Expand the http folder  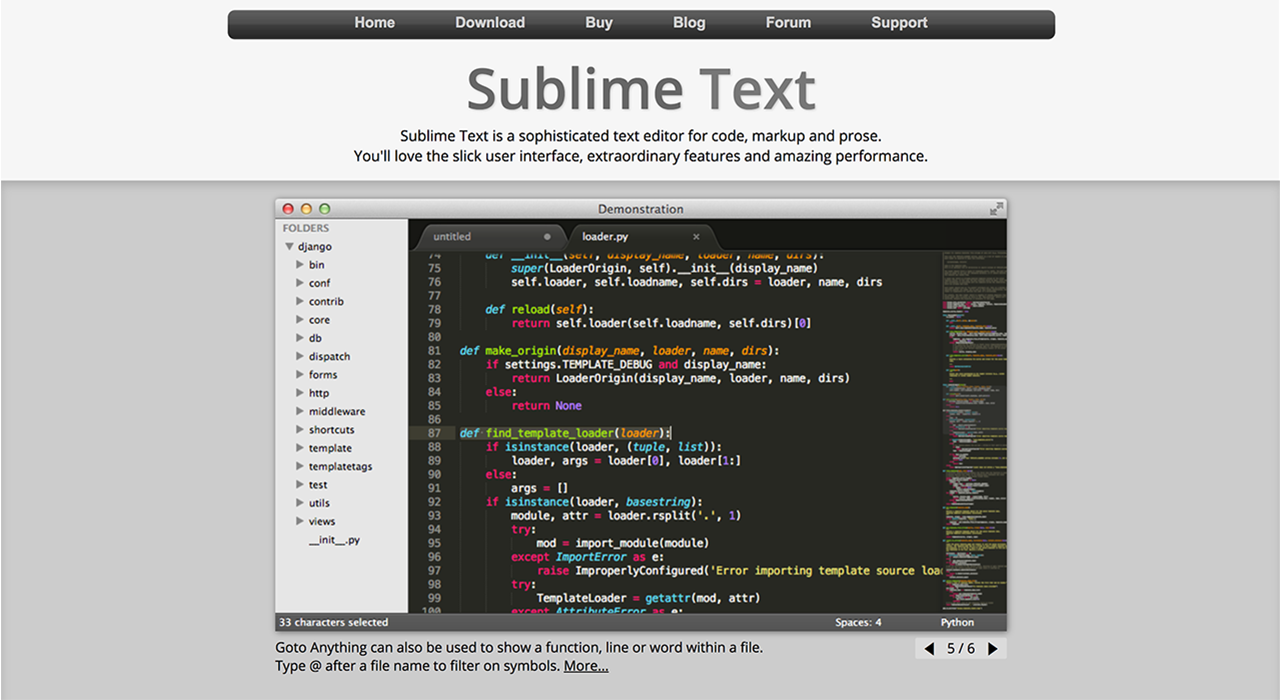[x=299, y=393]
